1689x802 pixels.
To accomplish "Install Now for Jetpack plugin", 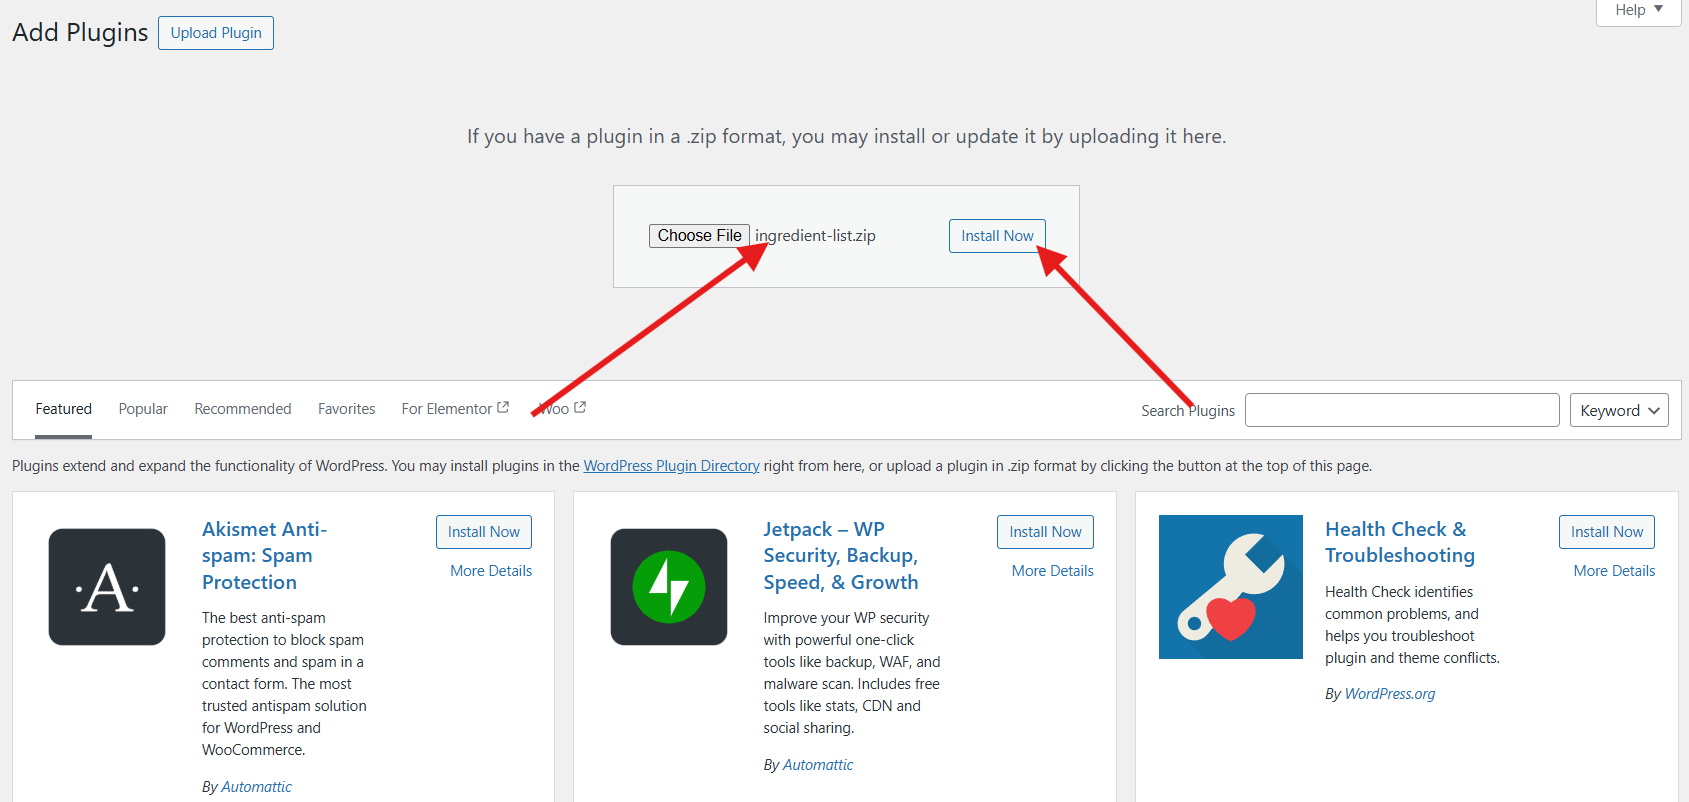I will click(1045, 532).
